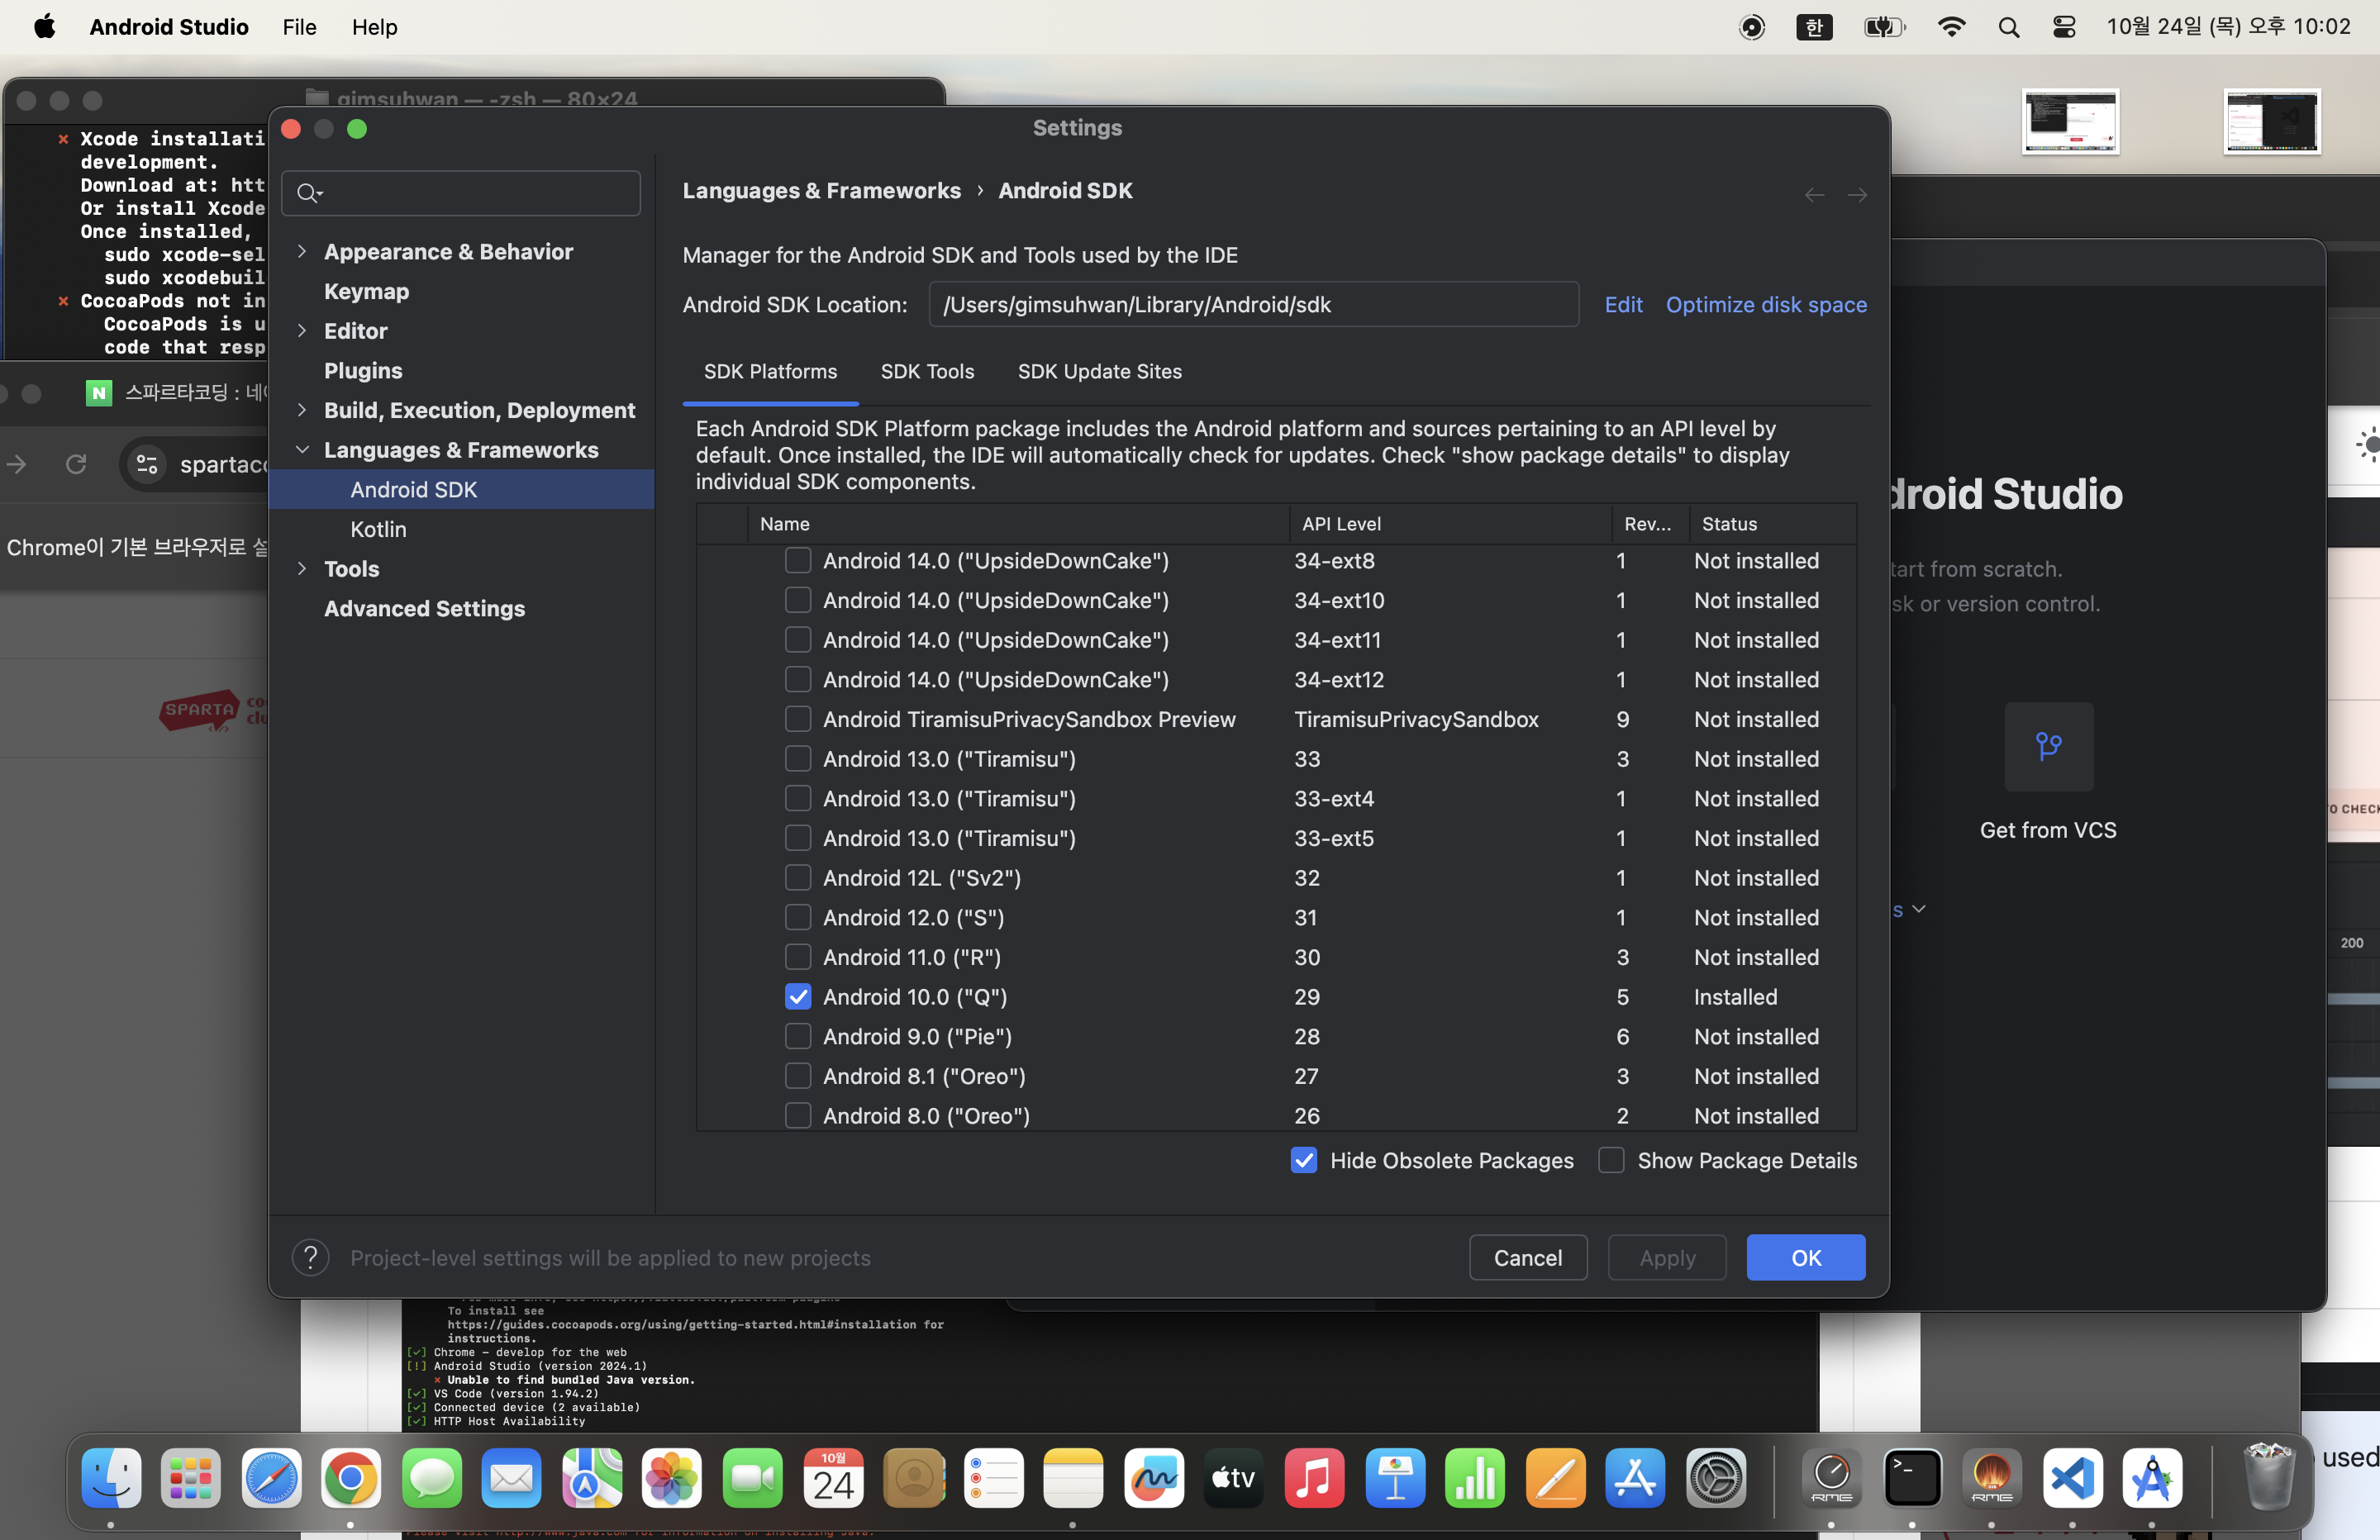Open Spotlight search in the menu bar

click(x=2009, y=27)
